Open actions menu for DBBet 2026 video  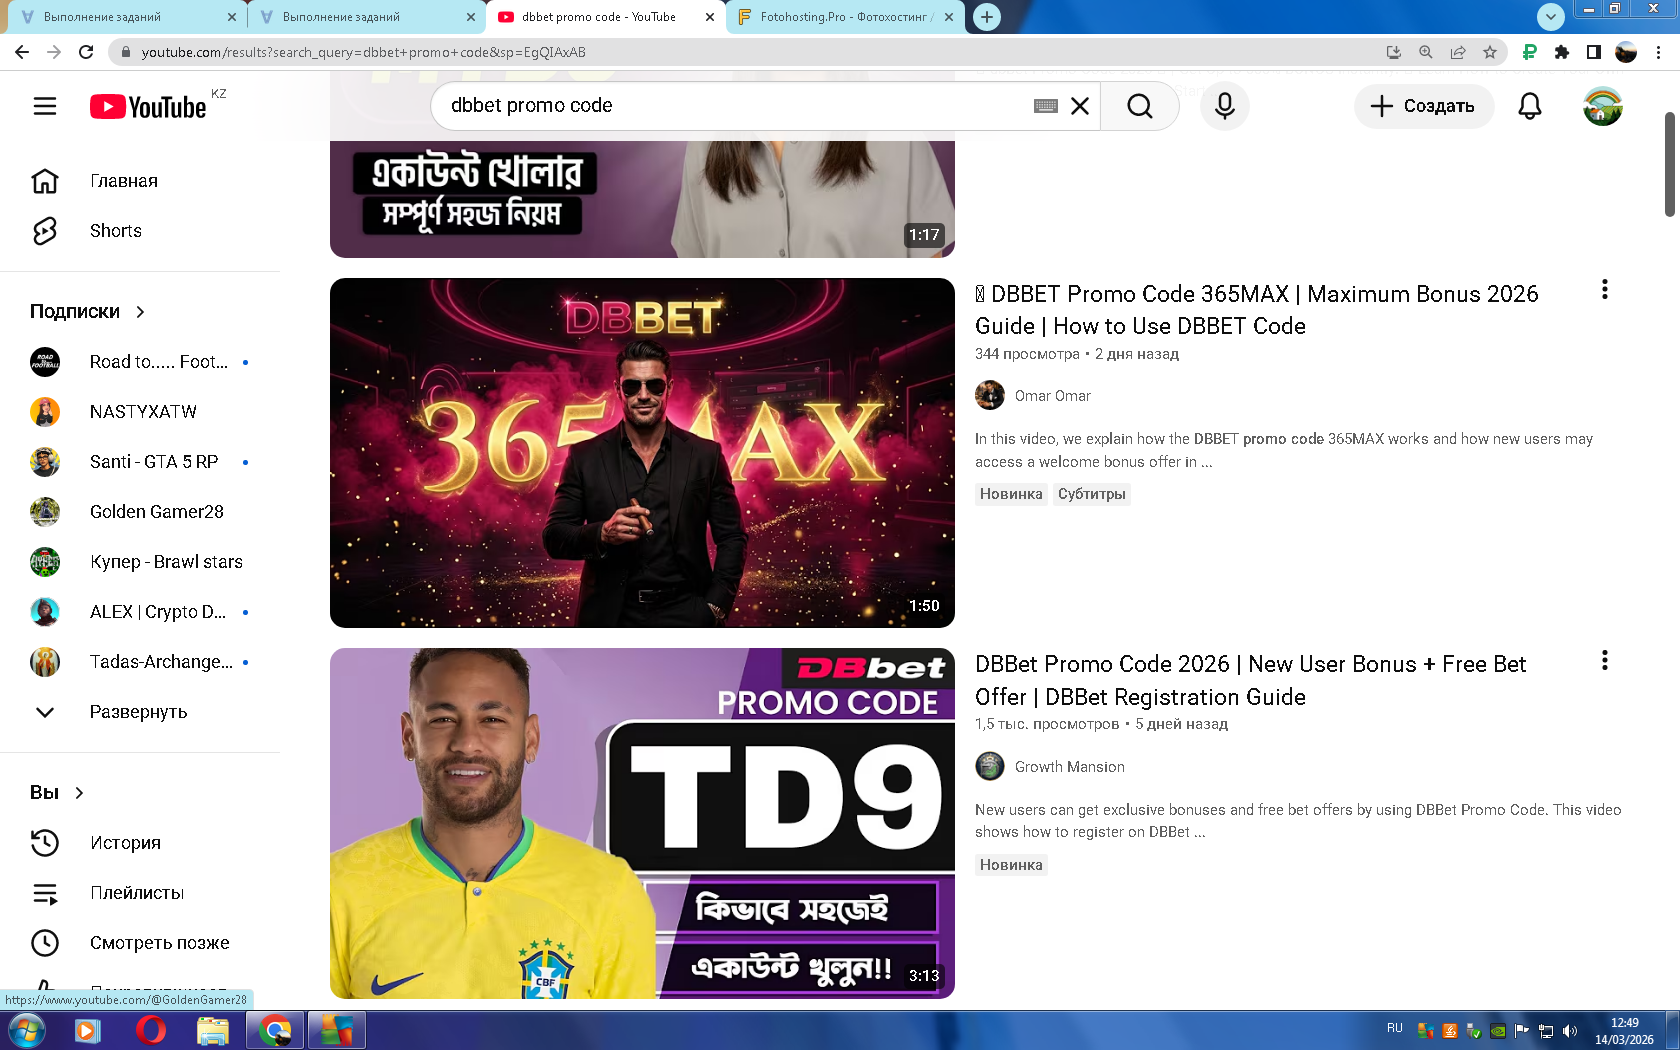[x=1605, y=661]
